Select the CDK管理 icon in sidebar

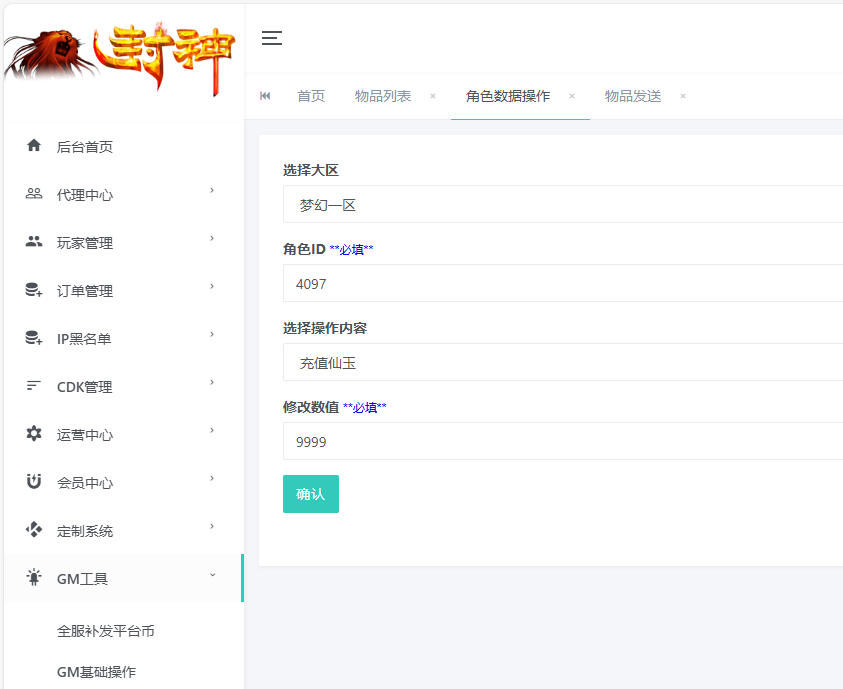tap(30, 386)
